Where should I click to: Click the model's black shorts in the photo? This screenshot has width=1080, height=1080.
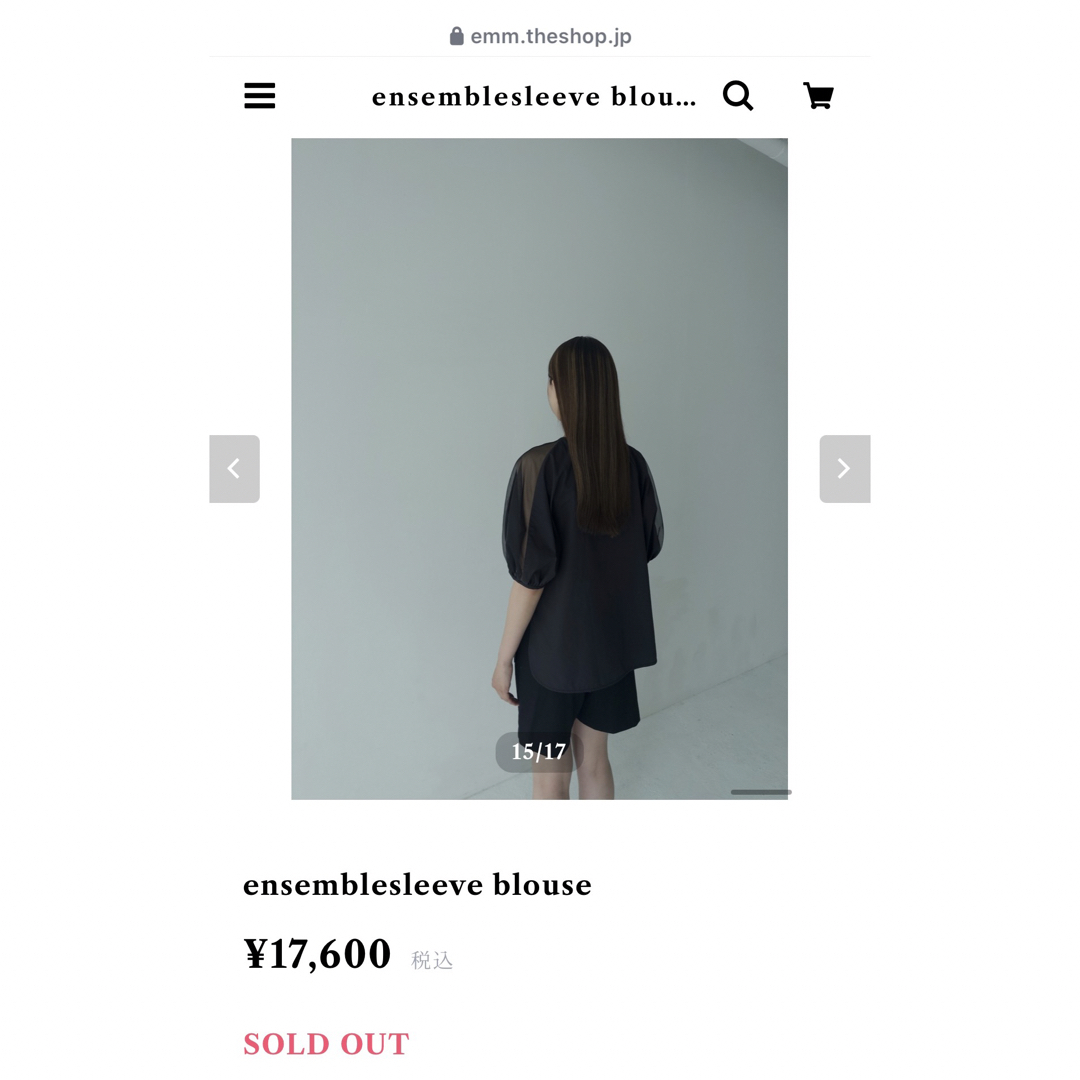(577, 709)
